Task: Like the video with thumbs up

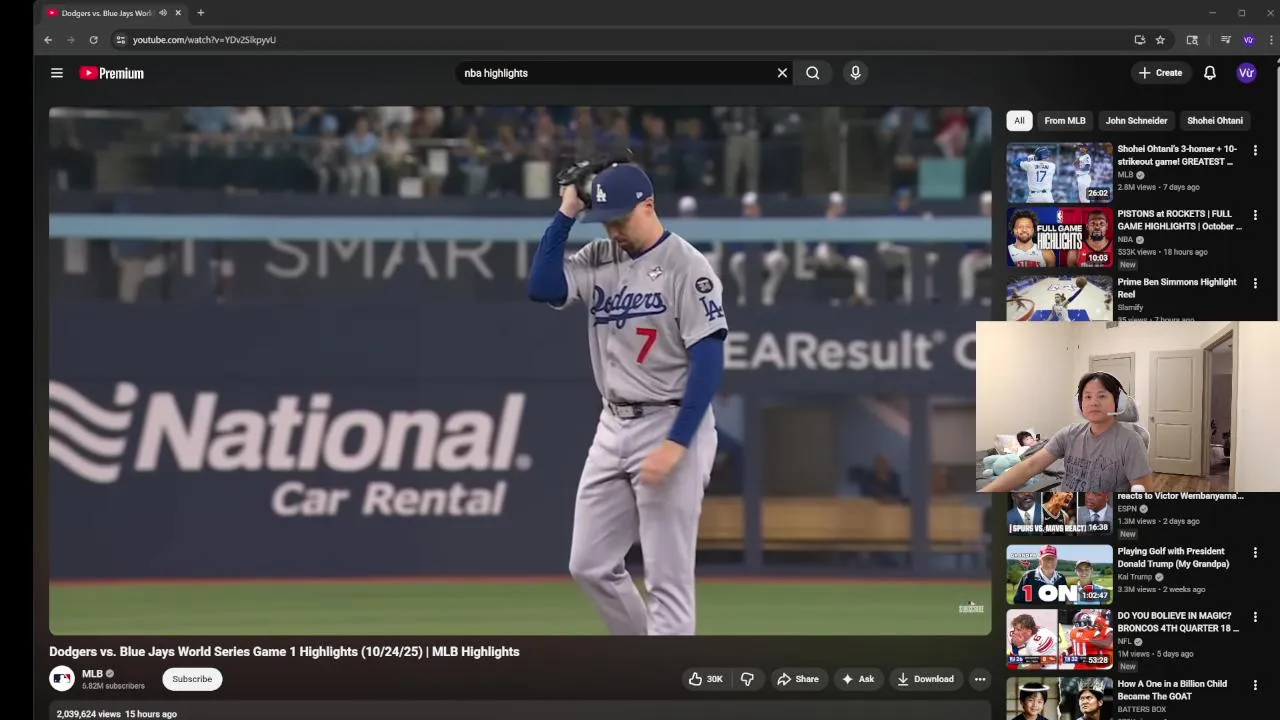Action: pyautogui.click(x=705, y=679)
